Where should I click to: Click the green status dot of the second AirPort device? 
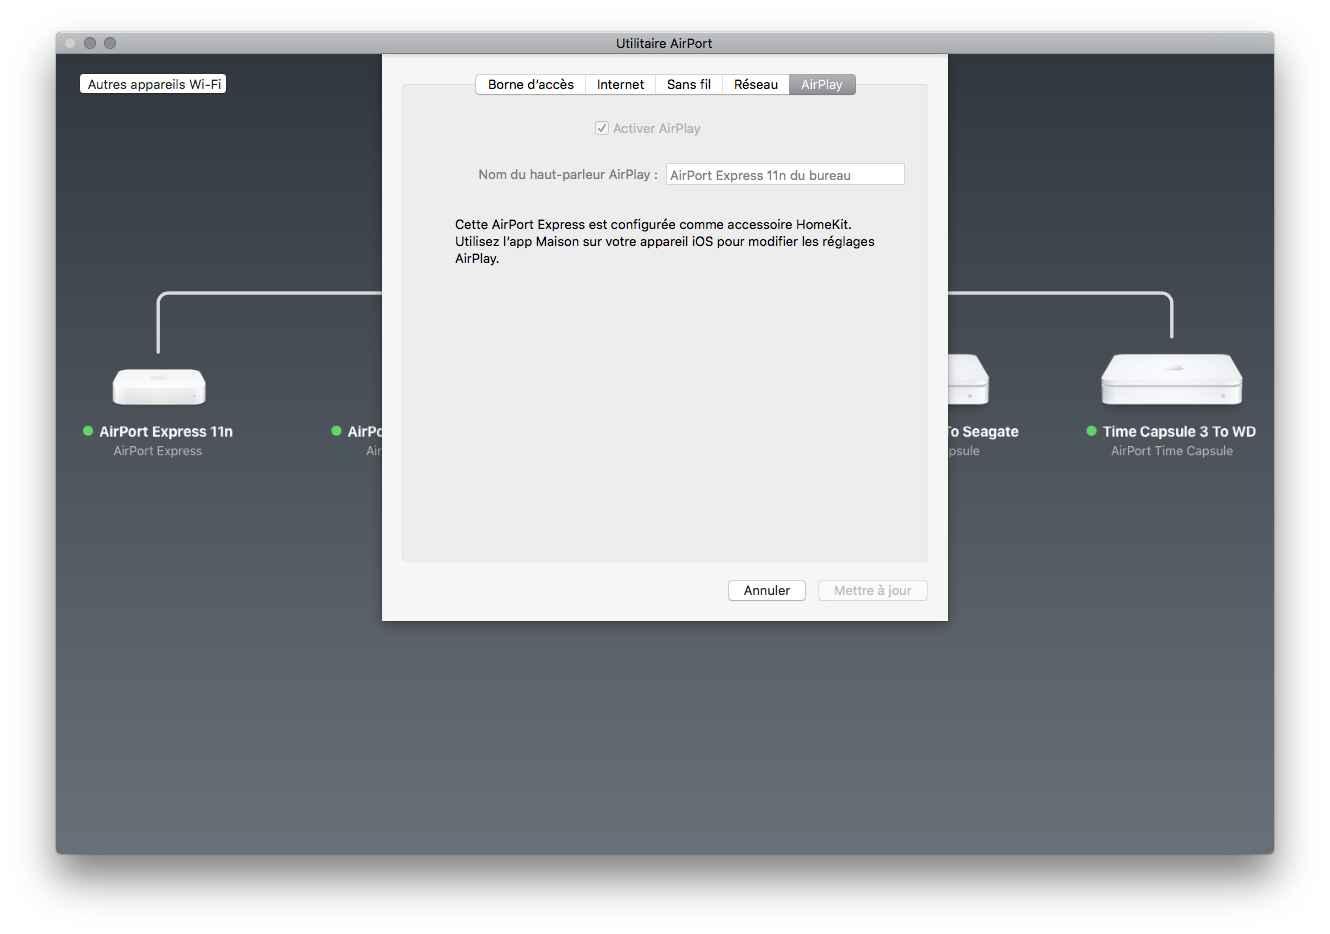tap(336, 431)
